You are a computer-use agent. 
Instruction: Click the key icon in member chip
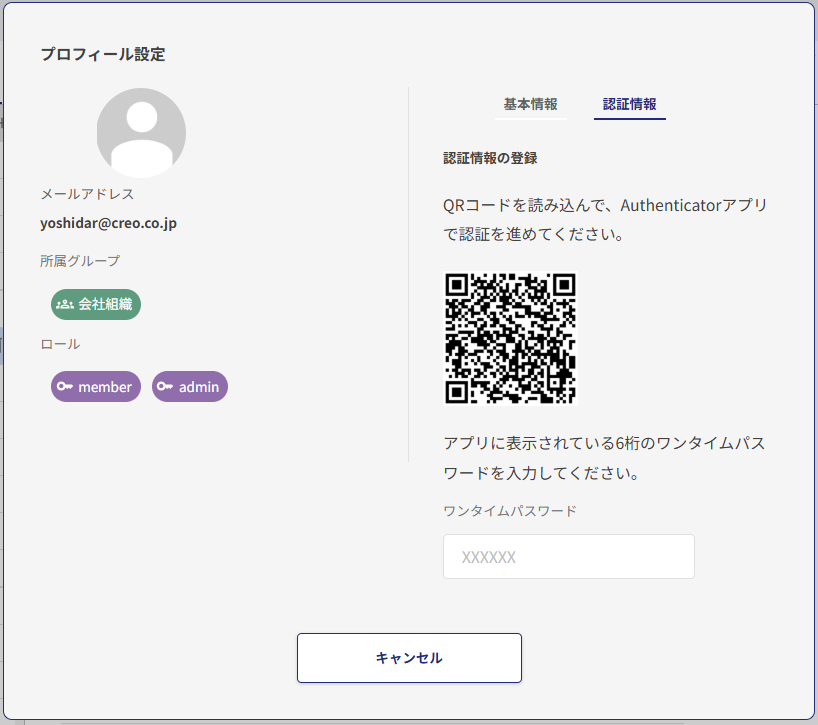pos(65,387)
